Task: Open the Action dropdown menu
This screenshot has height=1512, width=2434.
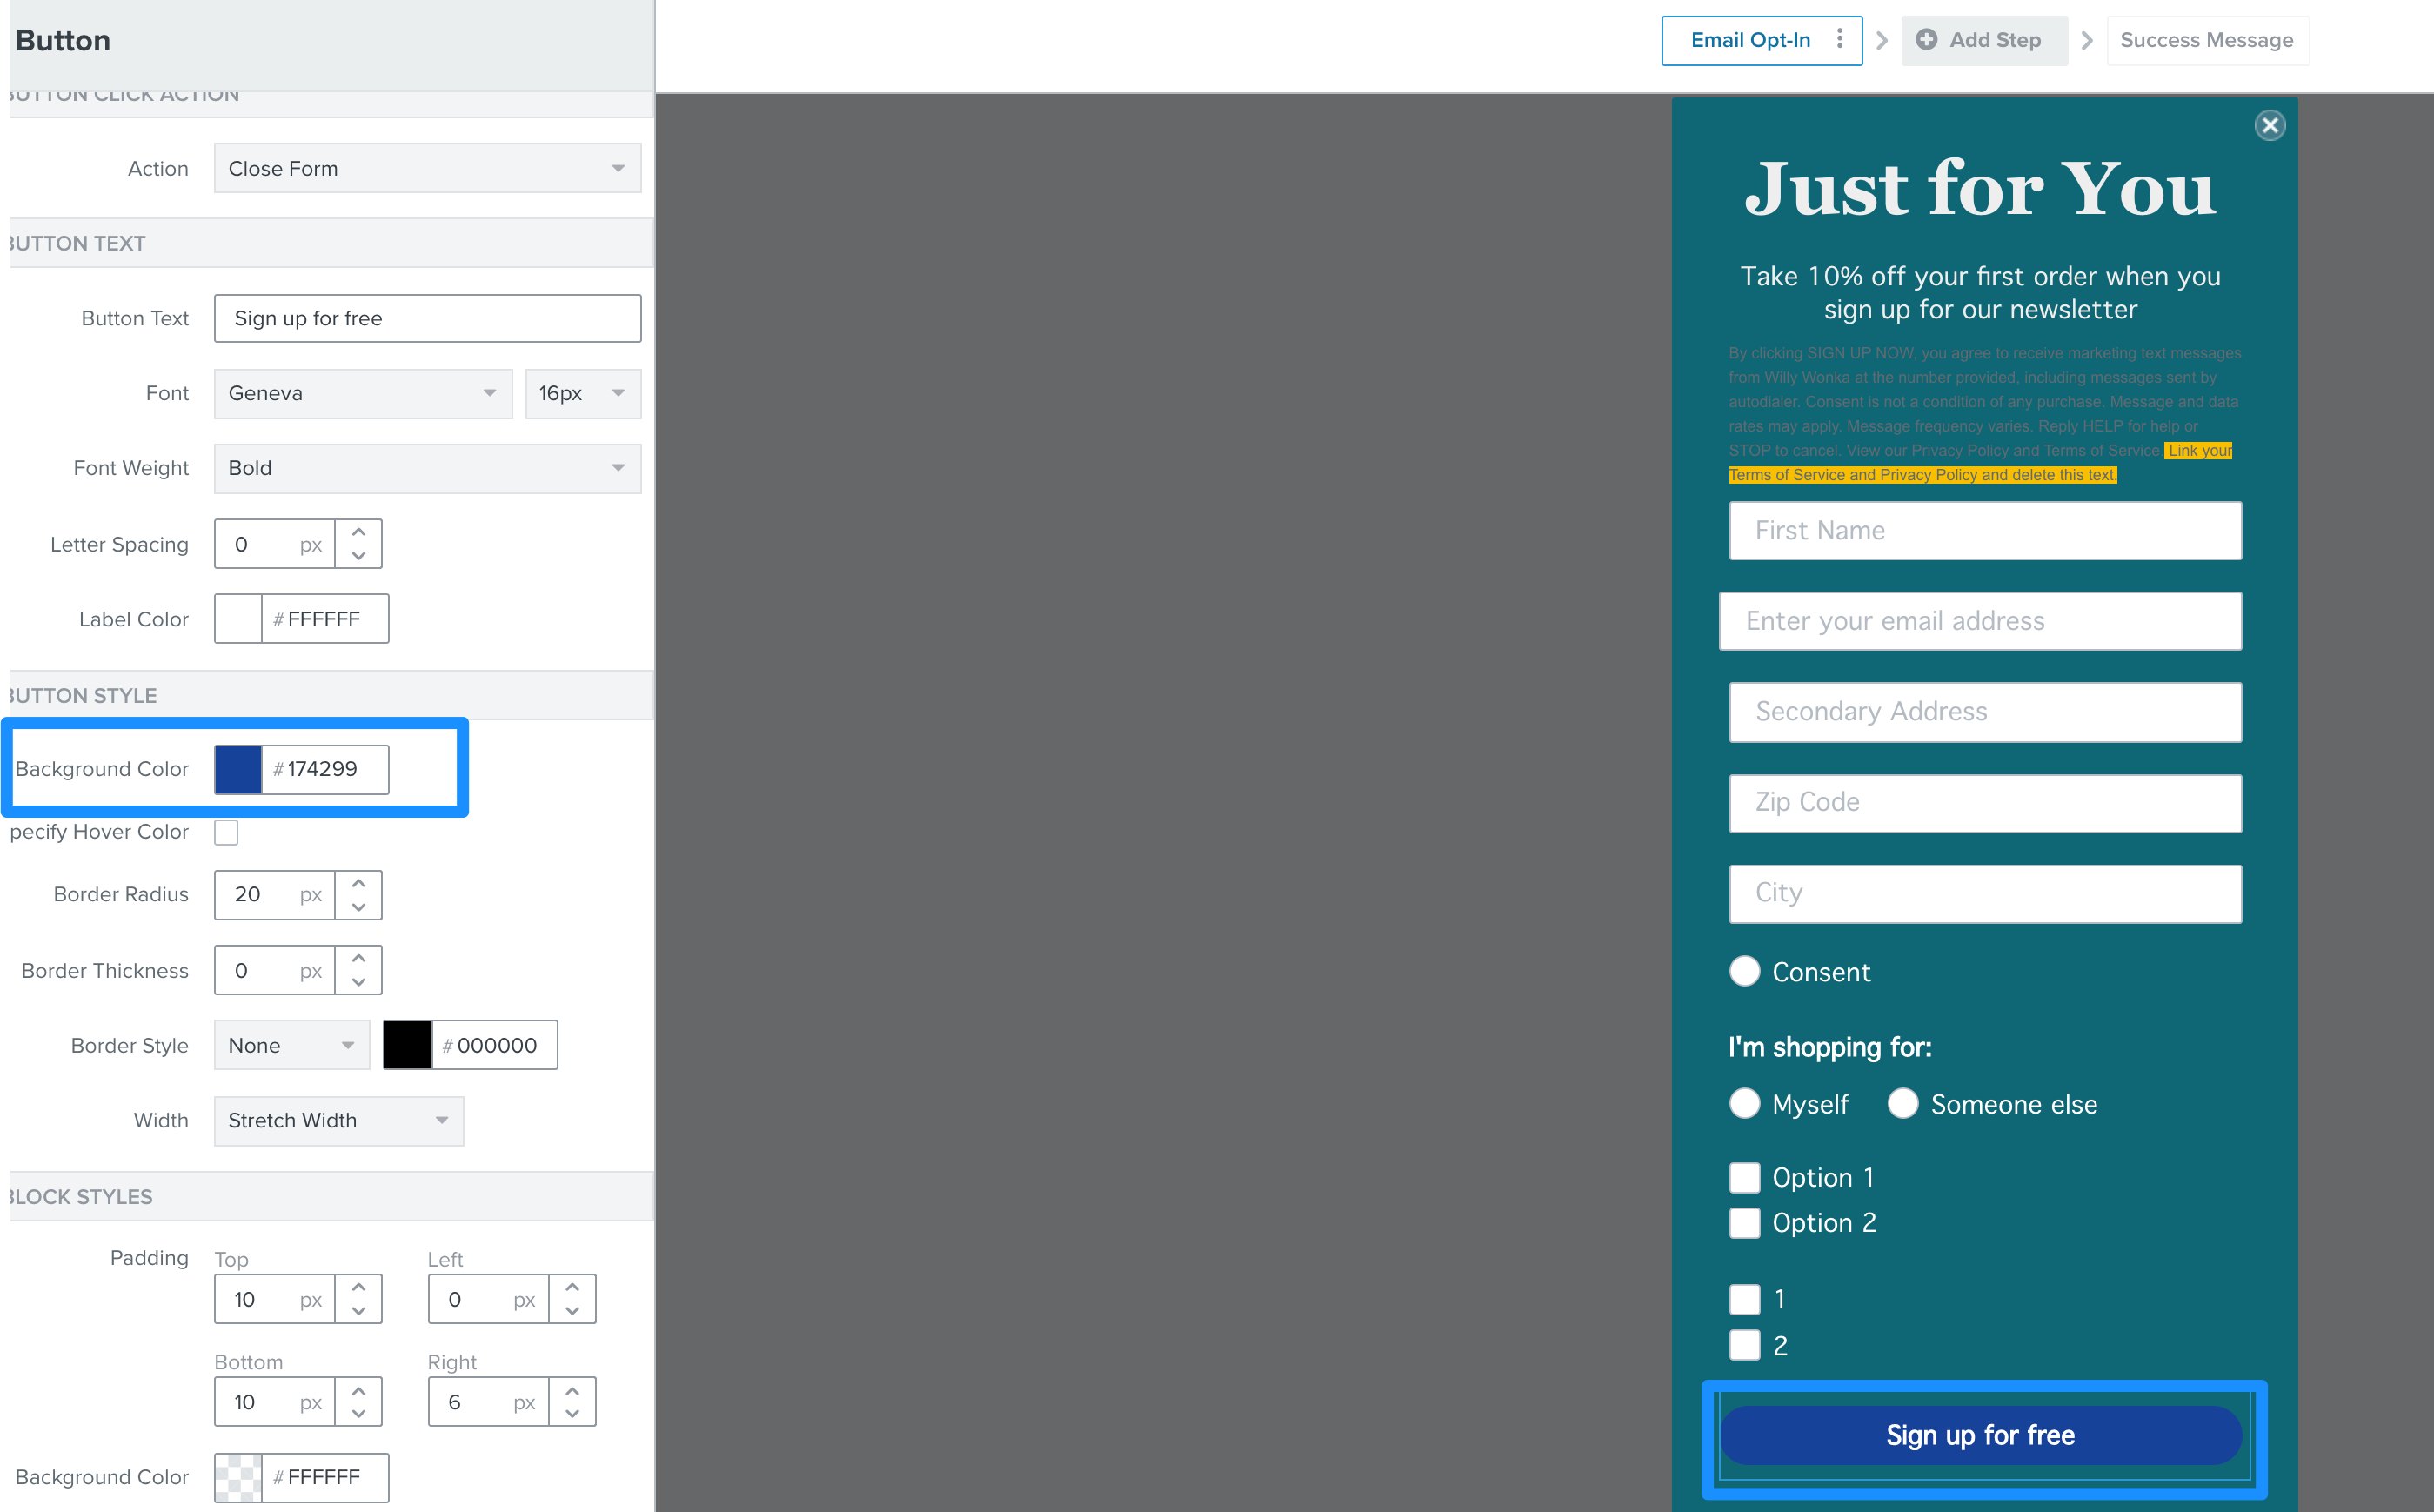Action: click(425, 169)
